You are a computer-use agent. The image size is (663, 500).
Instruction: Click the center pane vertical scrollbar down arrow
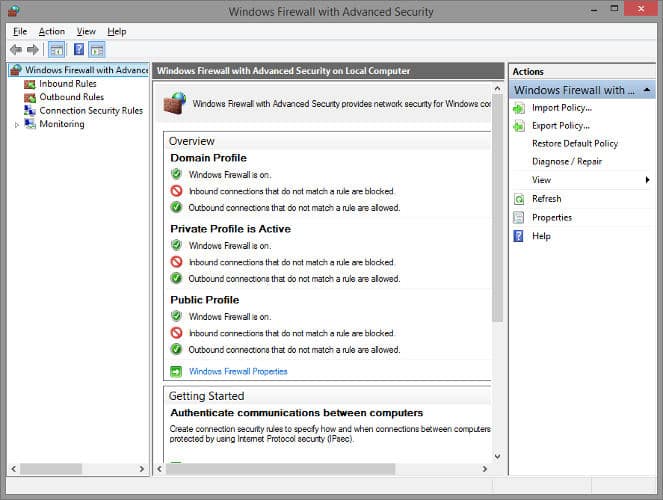[x=497, y=456]
